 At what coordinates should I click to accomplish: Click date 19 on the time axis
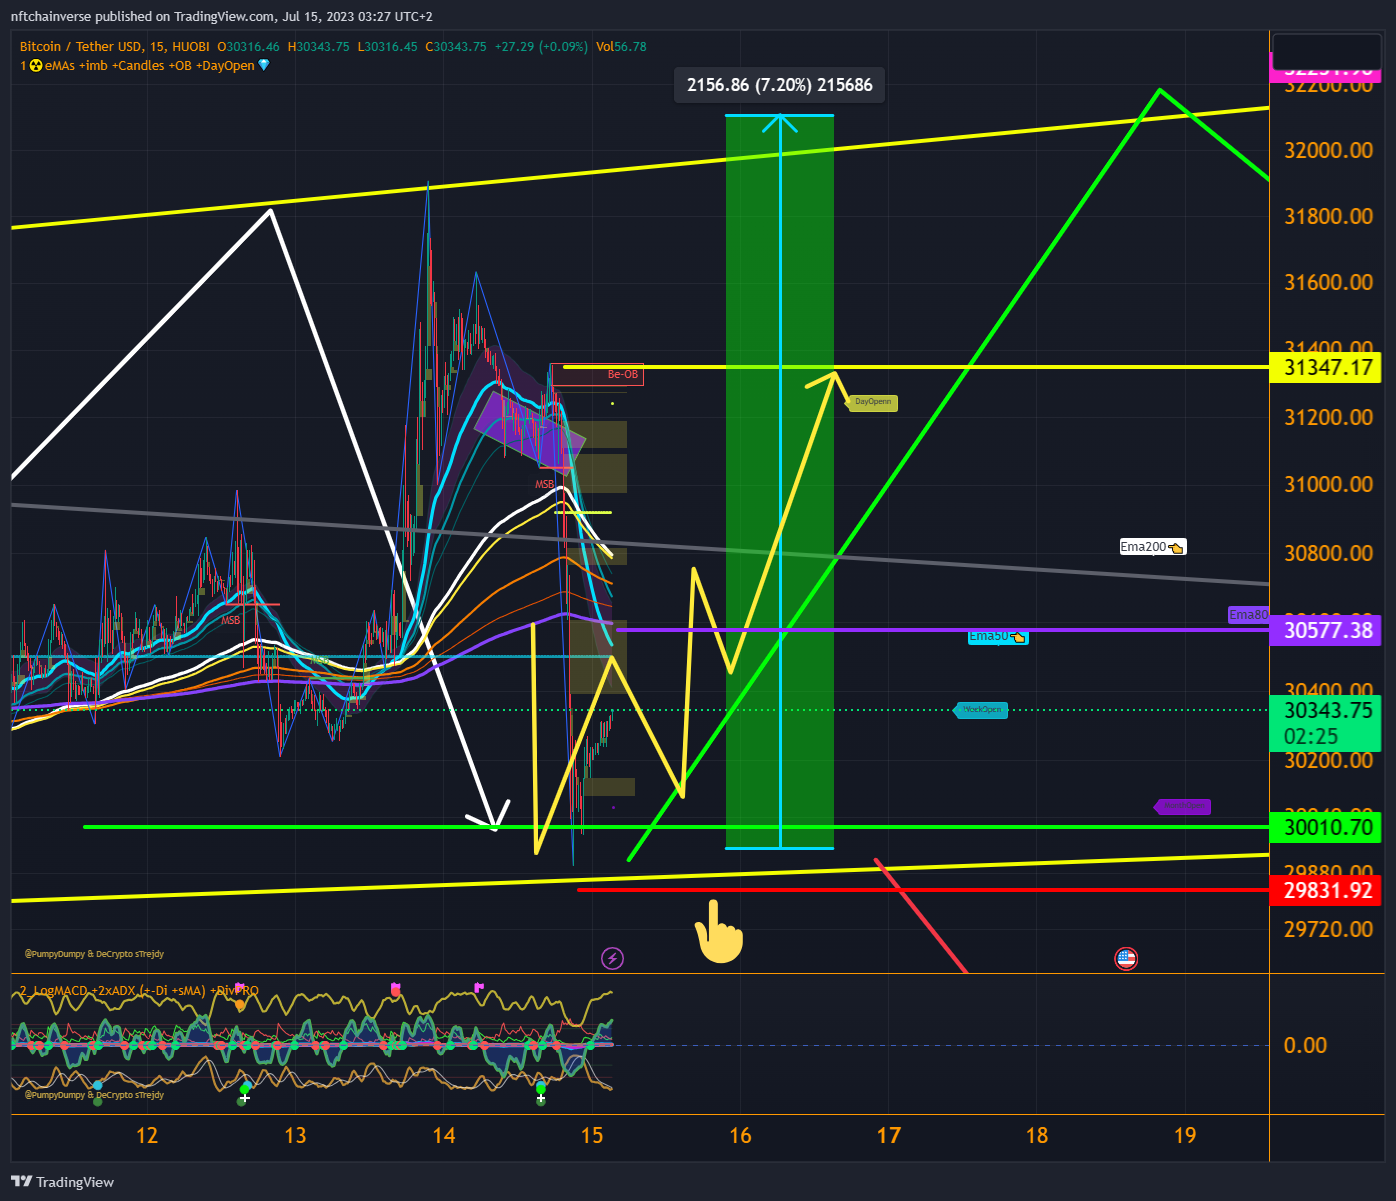click(x=1185, y=1135)
